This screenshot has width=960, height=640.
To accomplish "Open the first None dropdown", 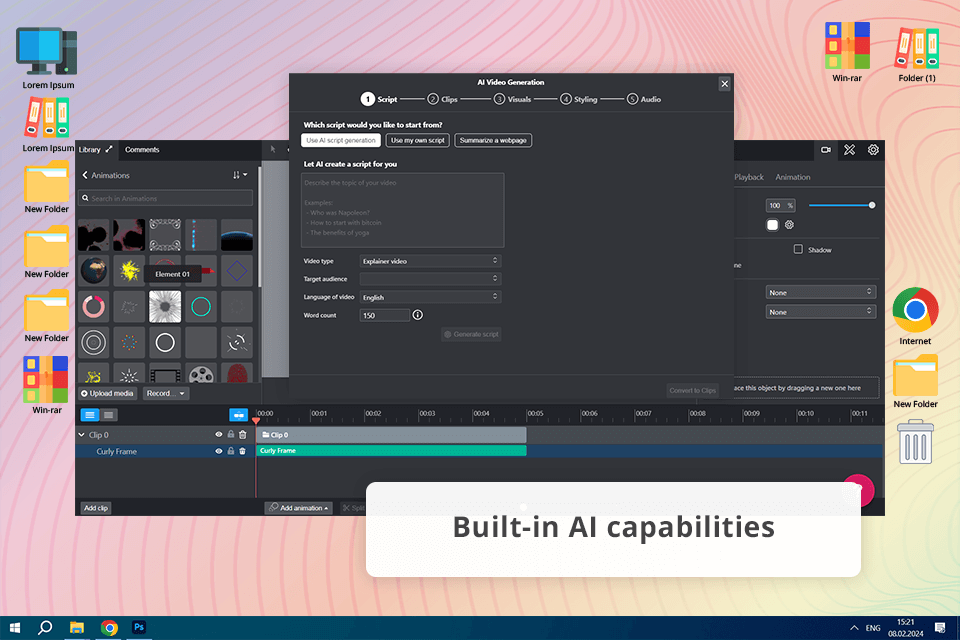I will point(820,292).
